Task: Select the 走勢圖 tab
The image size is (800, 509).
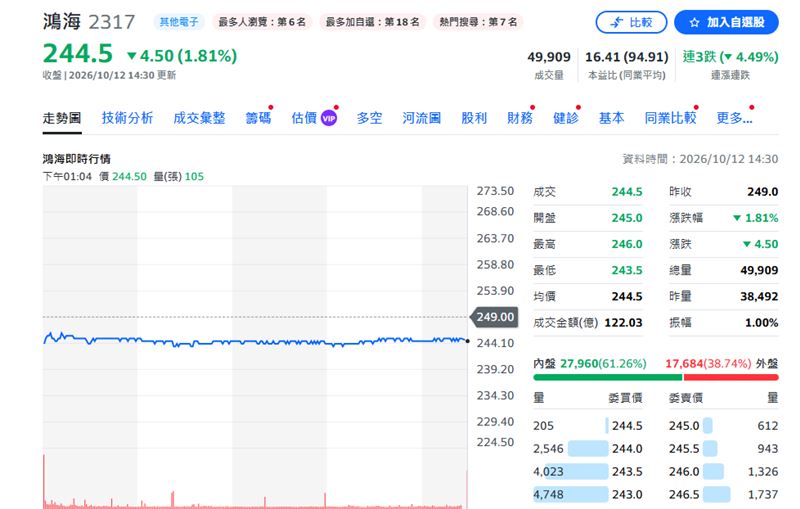Action: pyautogui.click(x=62, y=118)
